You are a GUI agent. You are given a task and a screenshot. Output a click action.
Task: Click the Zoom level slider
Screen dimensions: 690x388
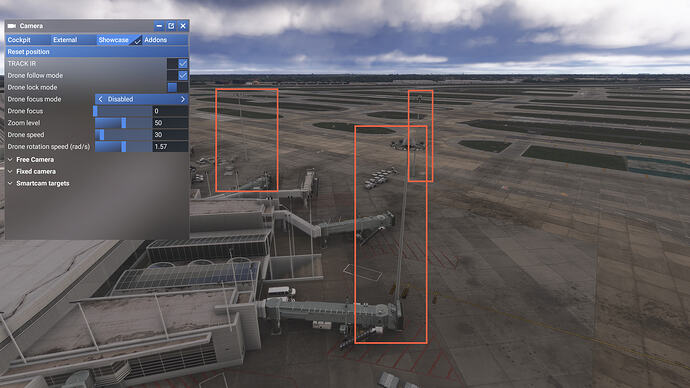[x=123, y=123]
